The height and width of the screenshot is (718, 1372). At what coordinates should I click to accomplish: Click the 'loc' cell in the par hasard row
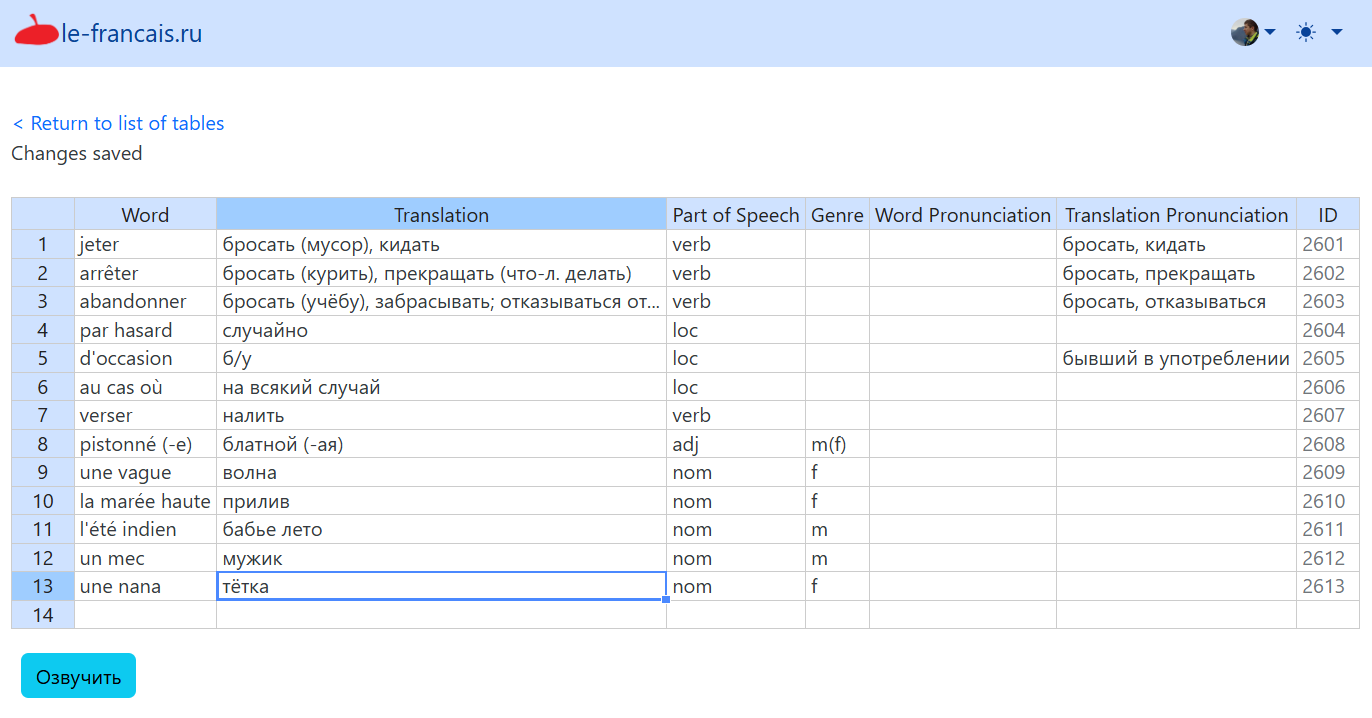(736, 331)
